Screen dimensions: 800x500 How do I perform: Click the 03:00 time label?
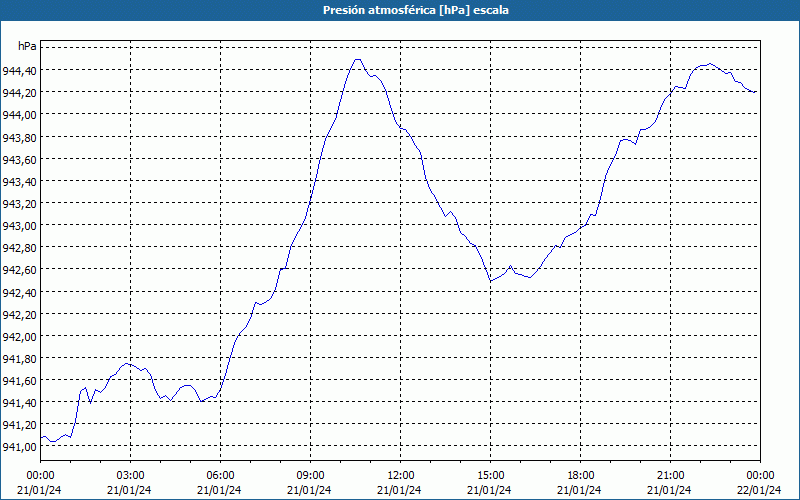tap(130, 476)
